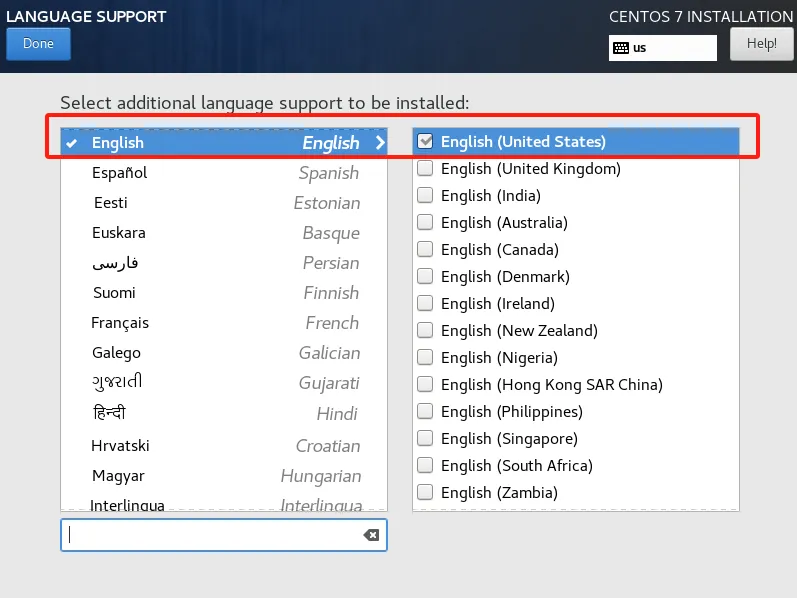Enable English (United Kingdom) checkbox
Screen dimensions: 797x598
(x=425, y=169)
